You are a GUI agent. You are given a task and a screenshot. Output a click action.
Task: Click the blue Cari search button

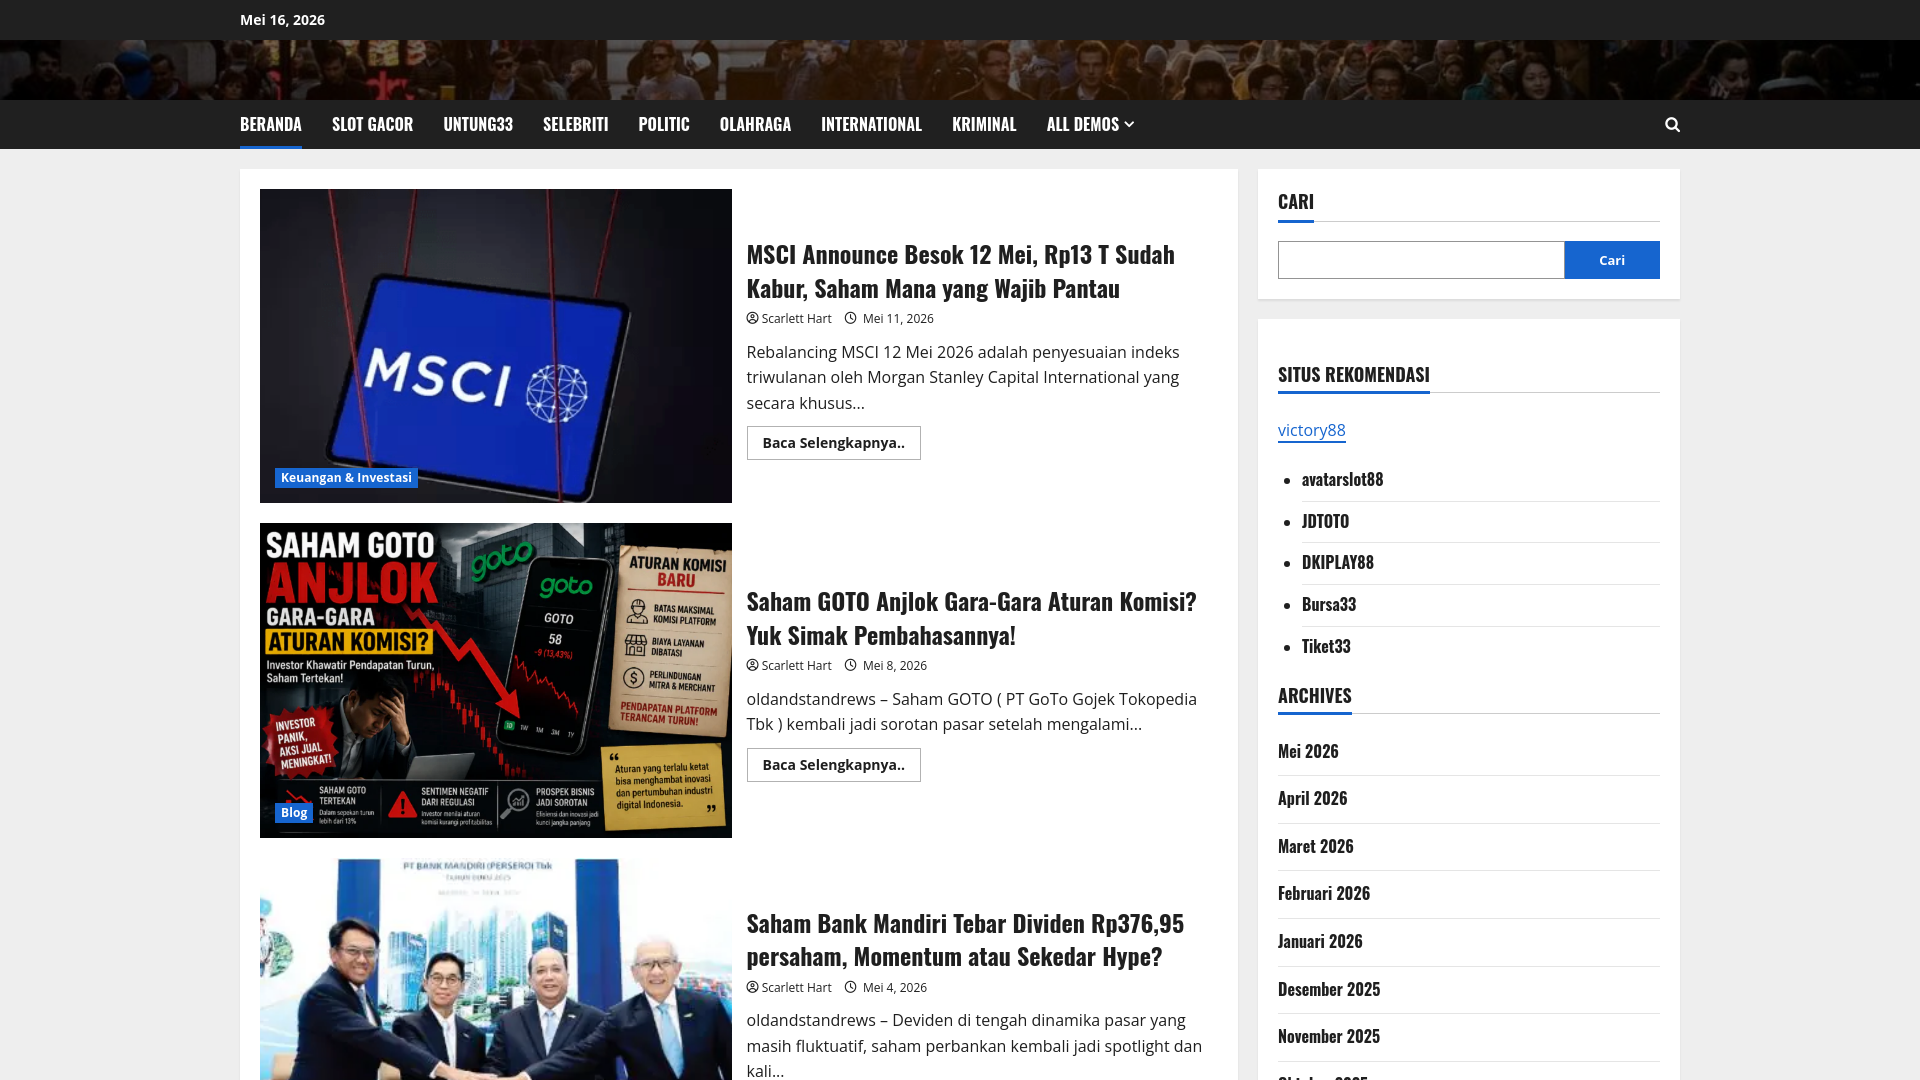pyautogui.click(x=1612, y=260)
